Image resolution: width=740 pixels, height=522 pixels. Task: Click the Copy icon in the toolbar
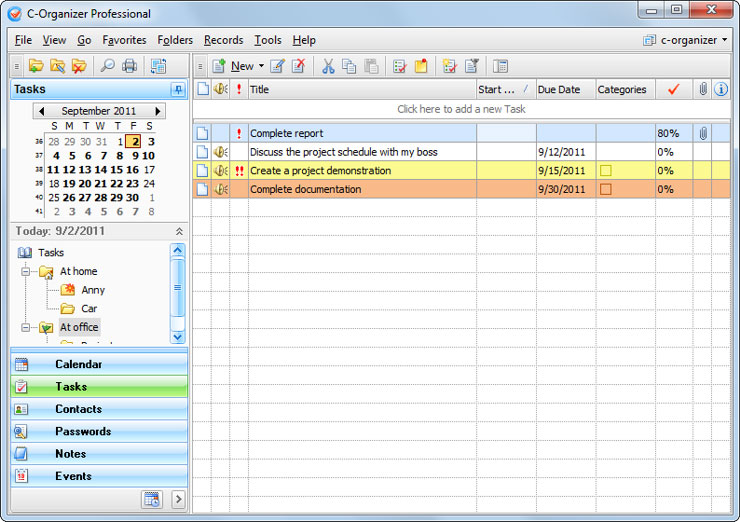349,66
